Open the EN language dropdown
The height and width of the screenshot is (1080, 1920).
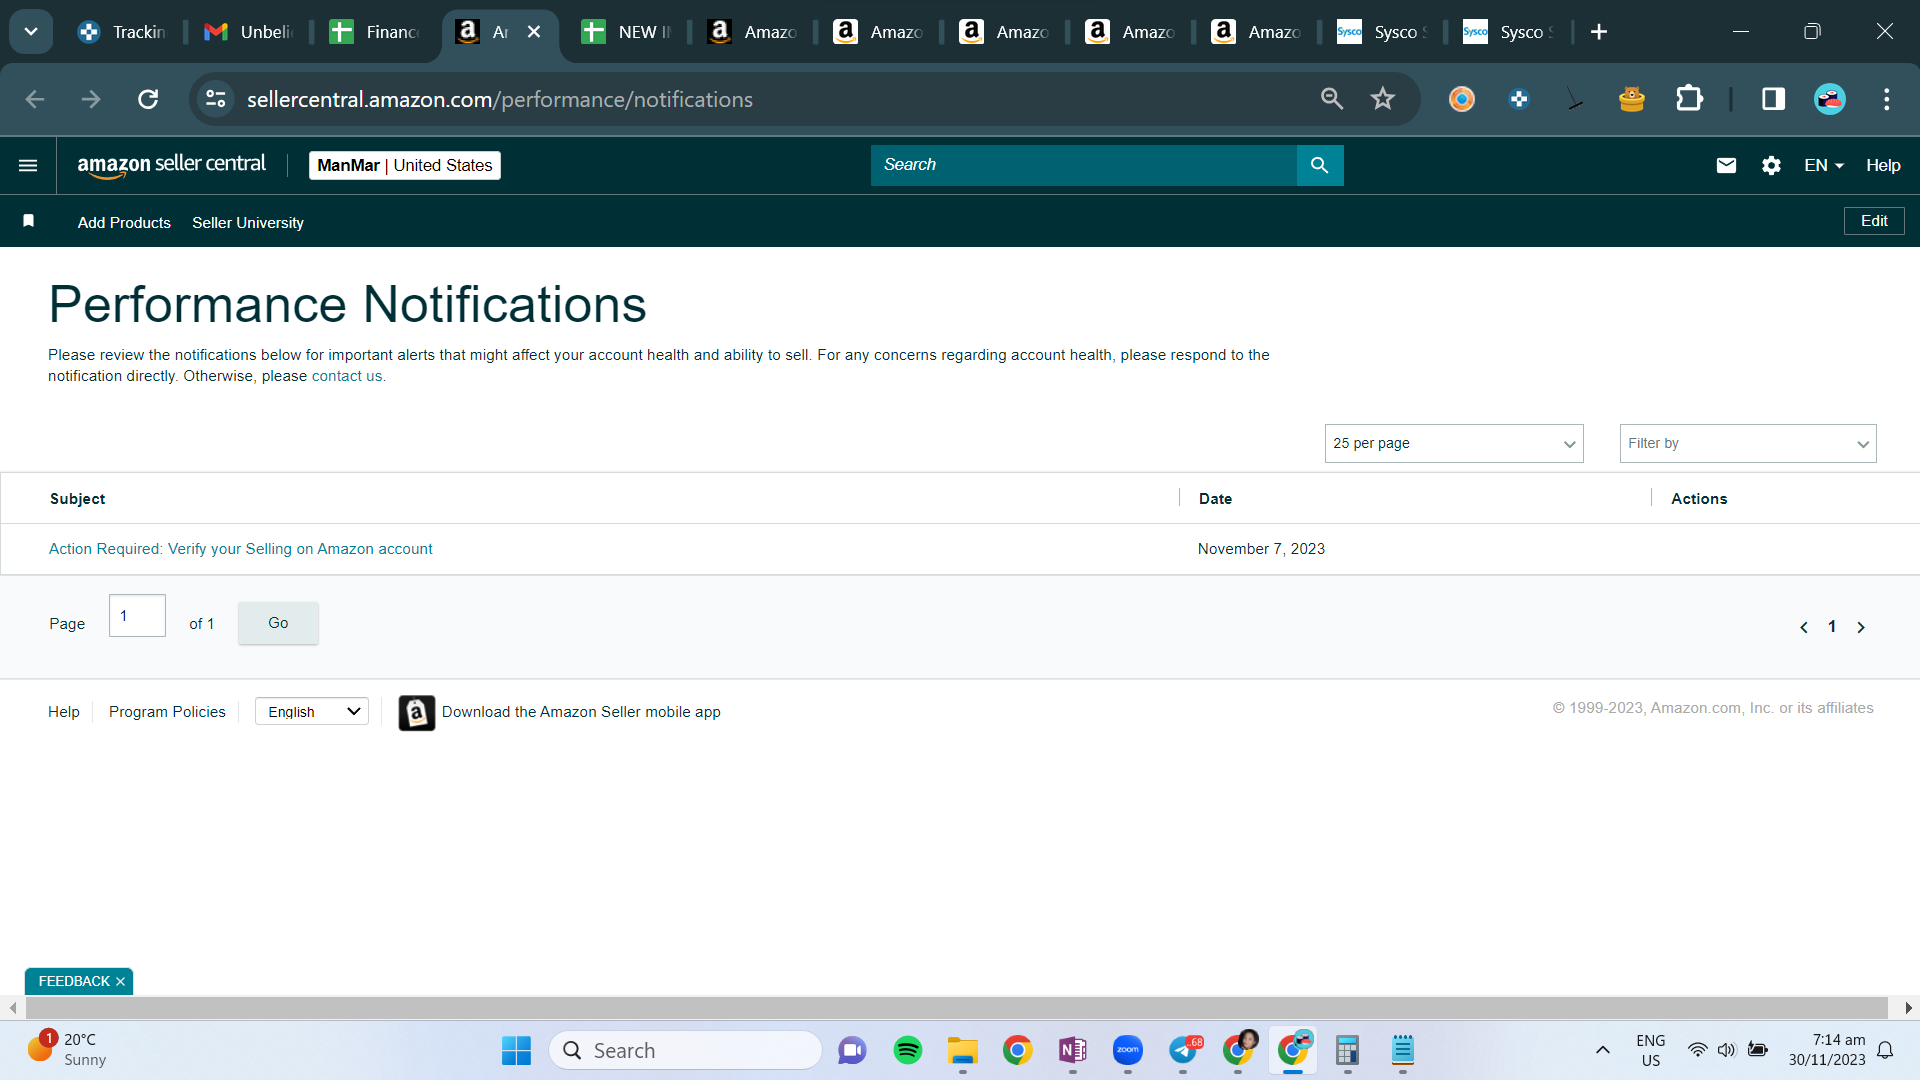1824,165
